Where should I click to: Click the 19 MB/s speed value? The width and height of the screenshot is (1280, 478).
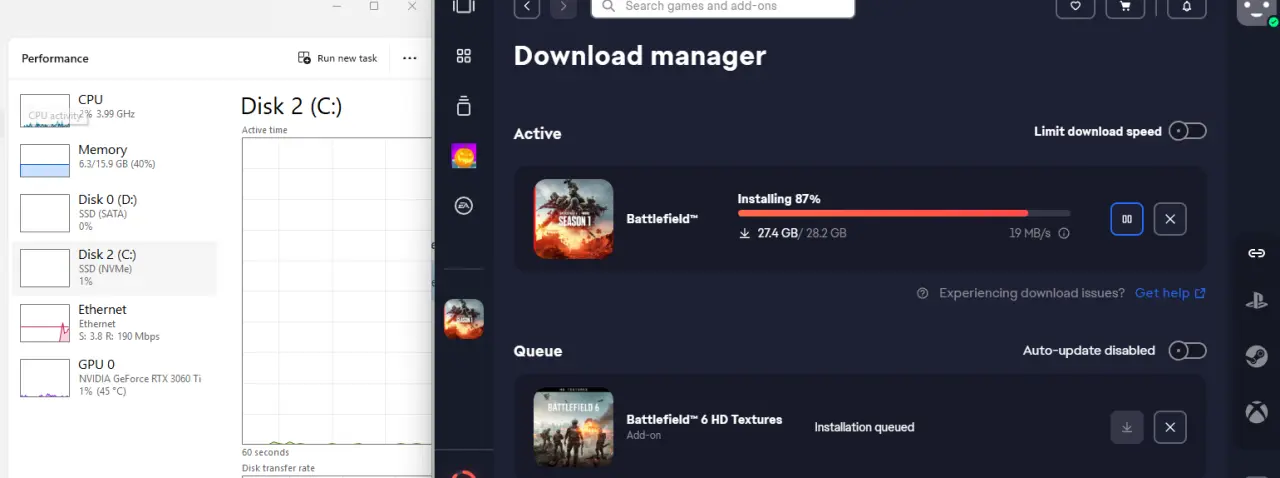1029,233
